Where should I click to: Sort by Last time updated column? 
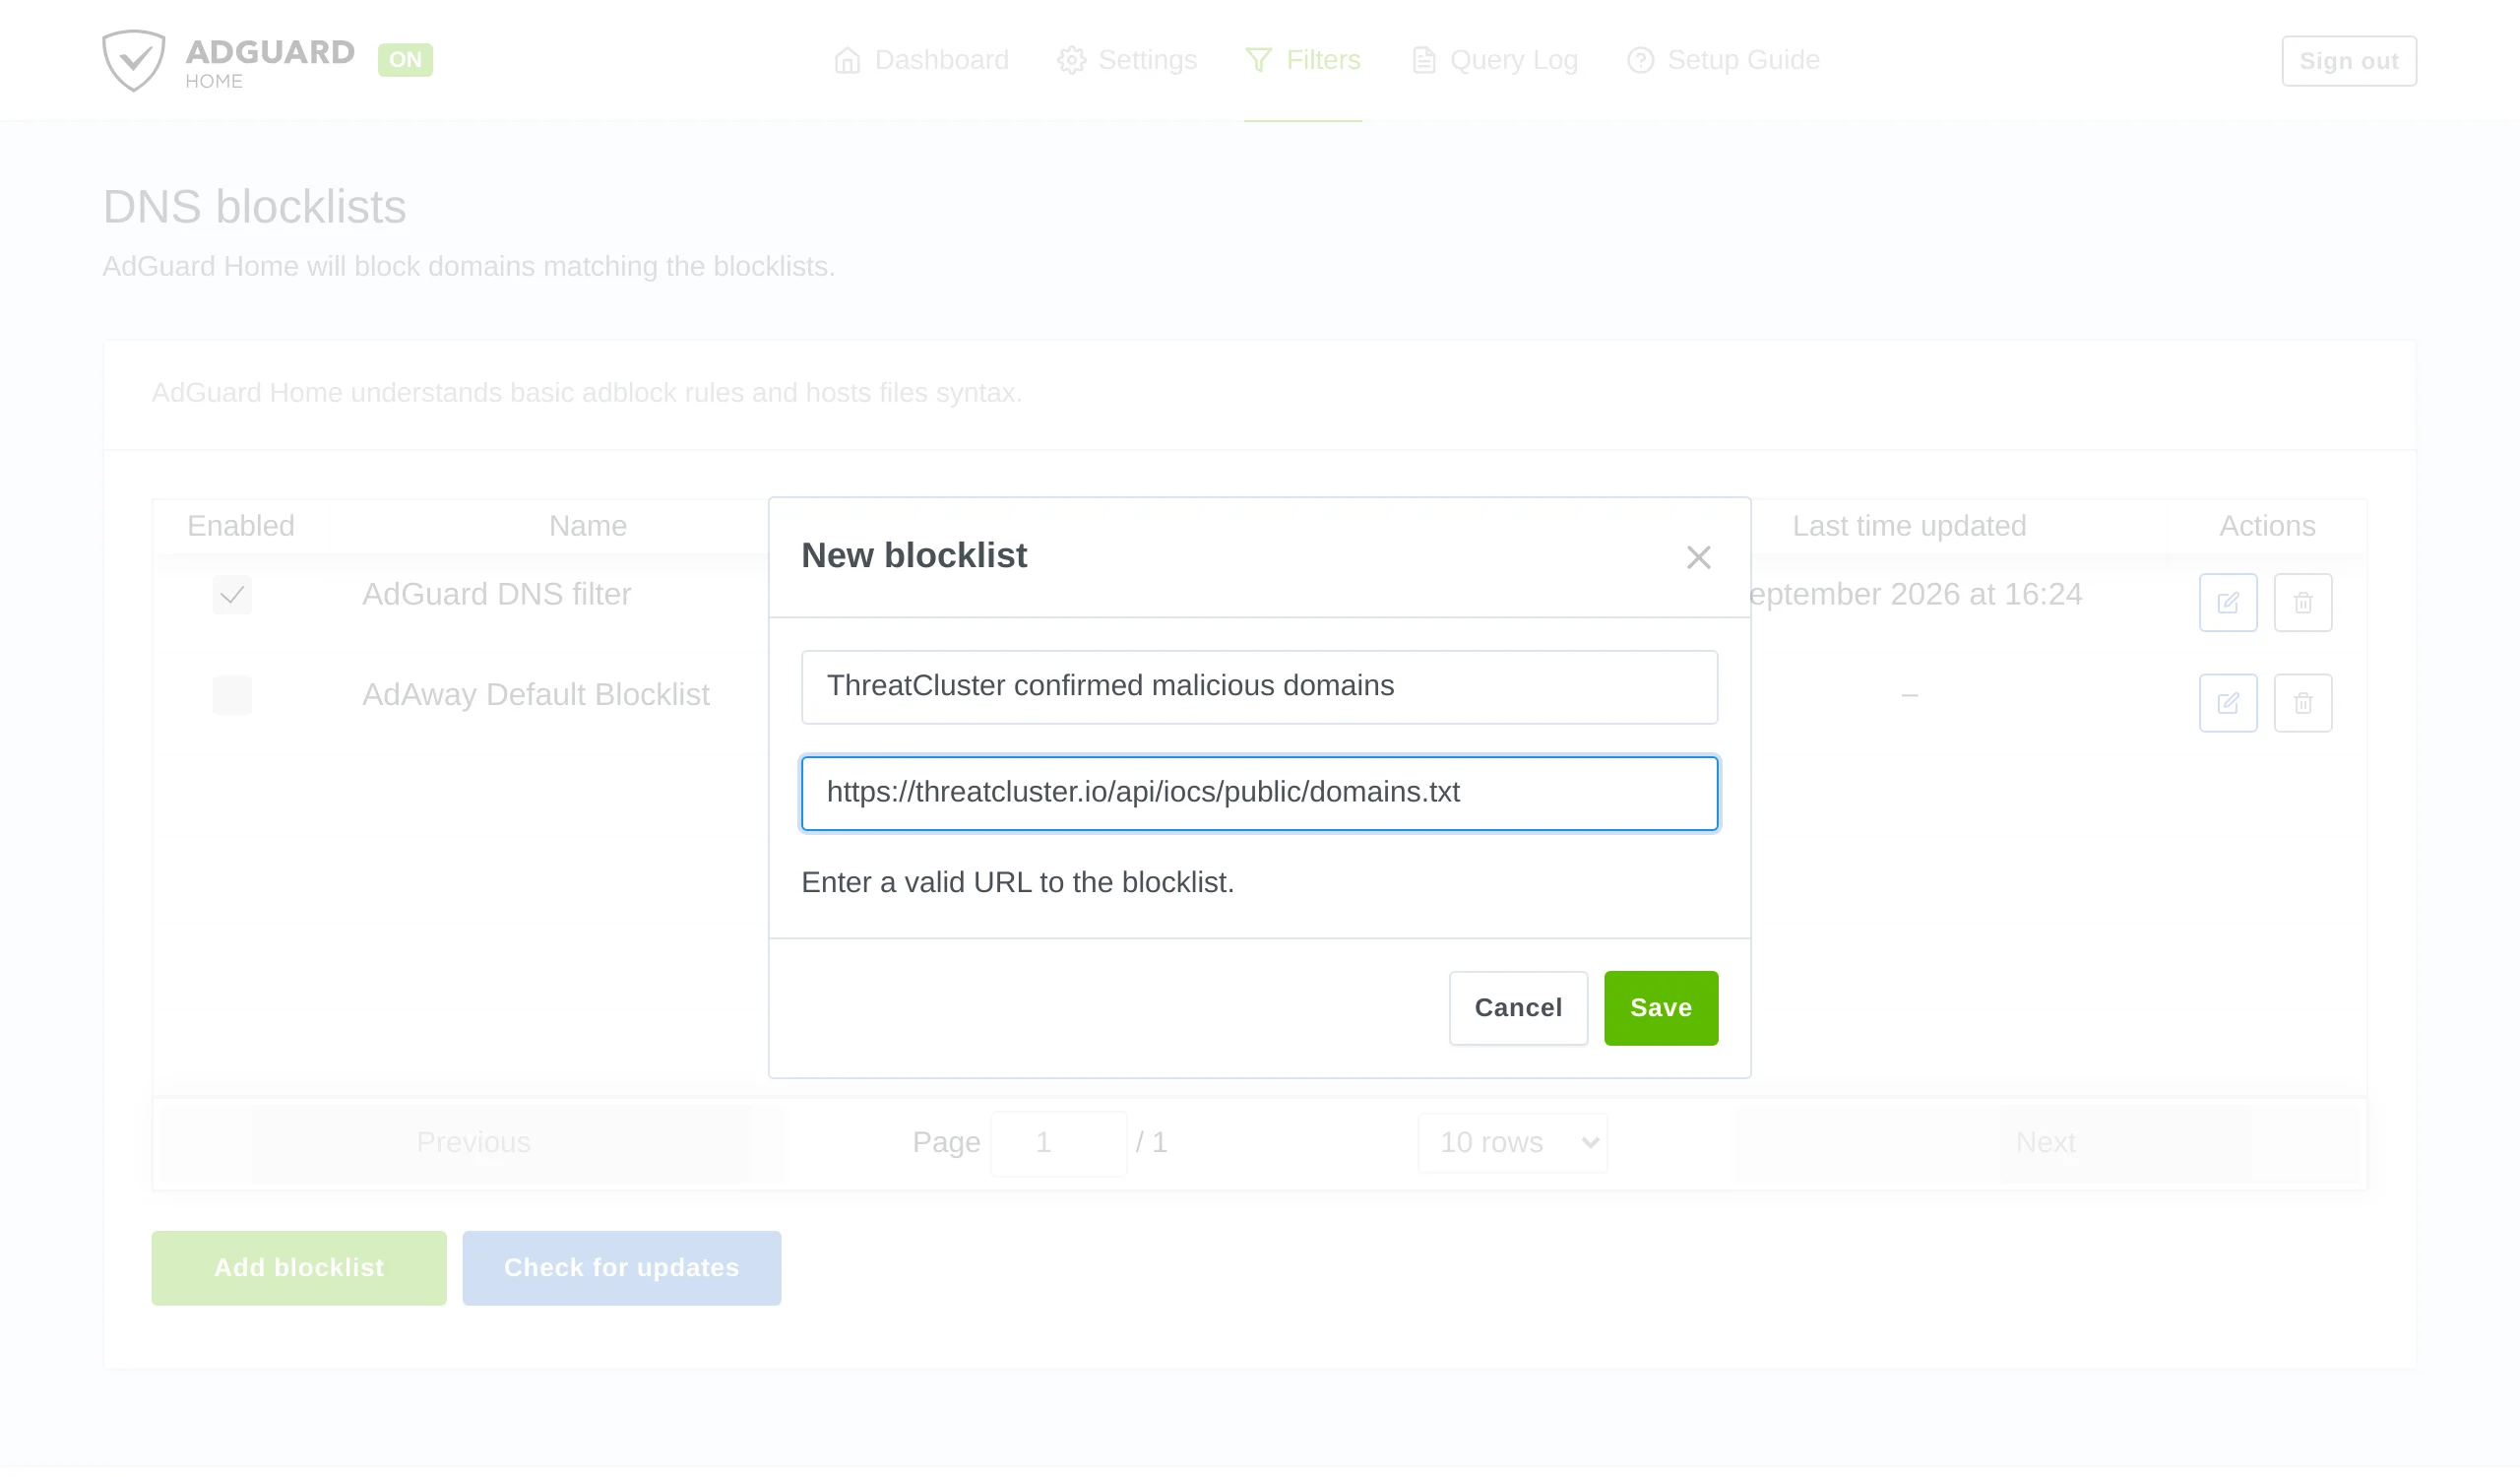pos(1909,526)
